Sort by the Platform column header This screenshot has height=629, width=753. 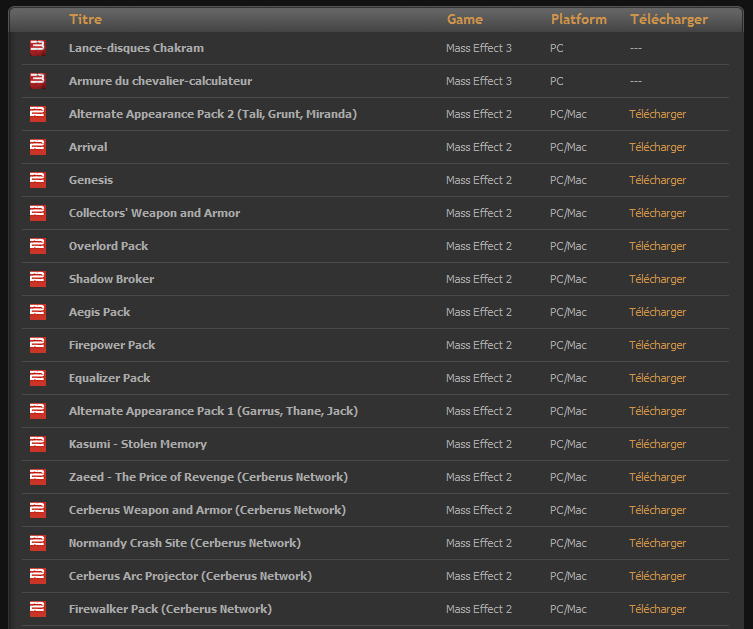coord(579,19)
